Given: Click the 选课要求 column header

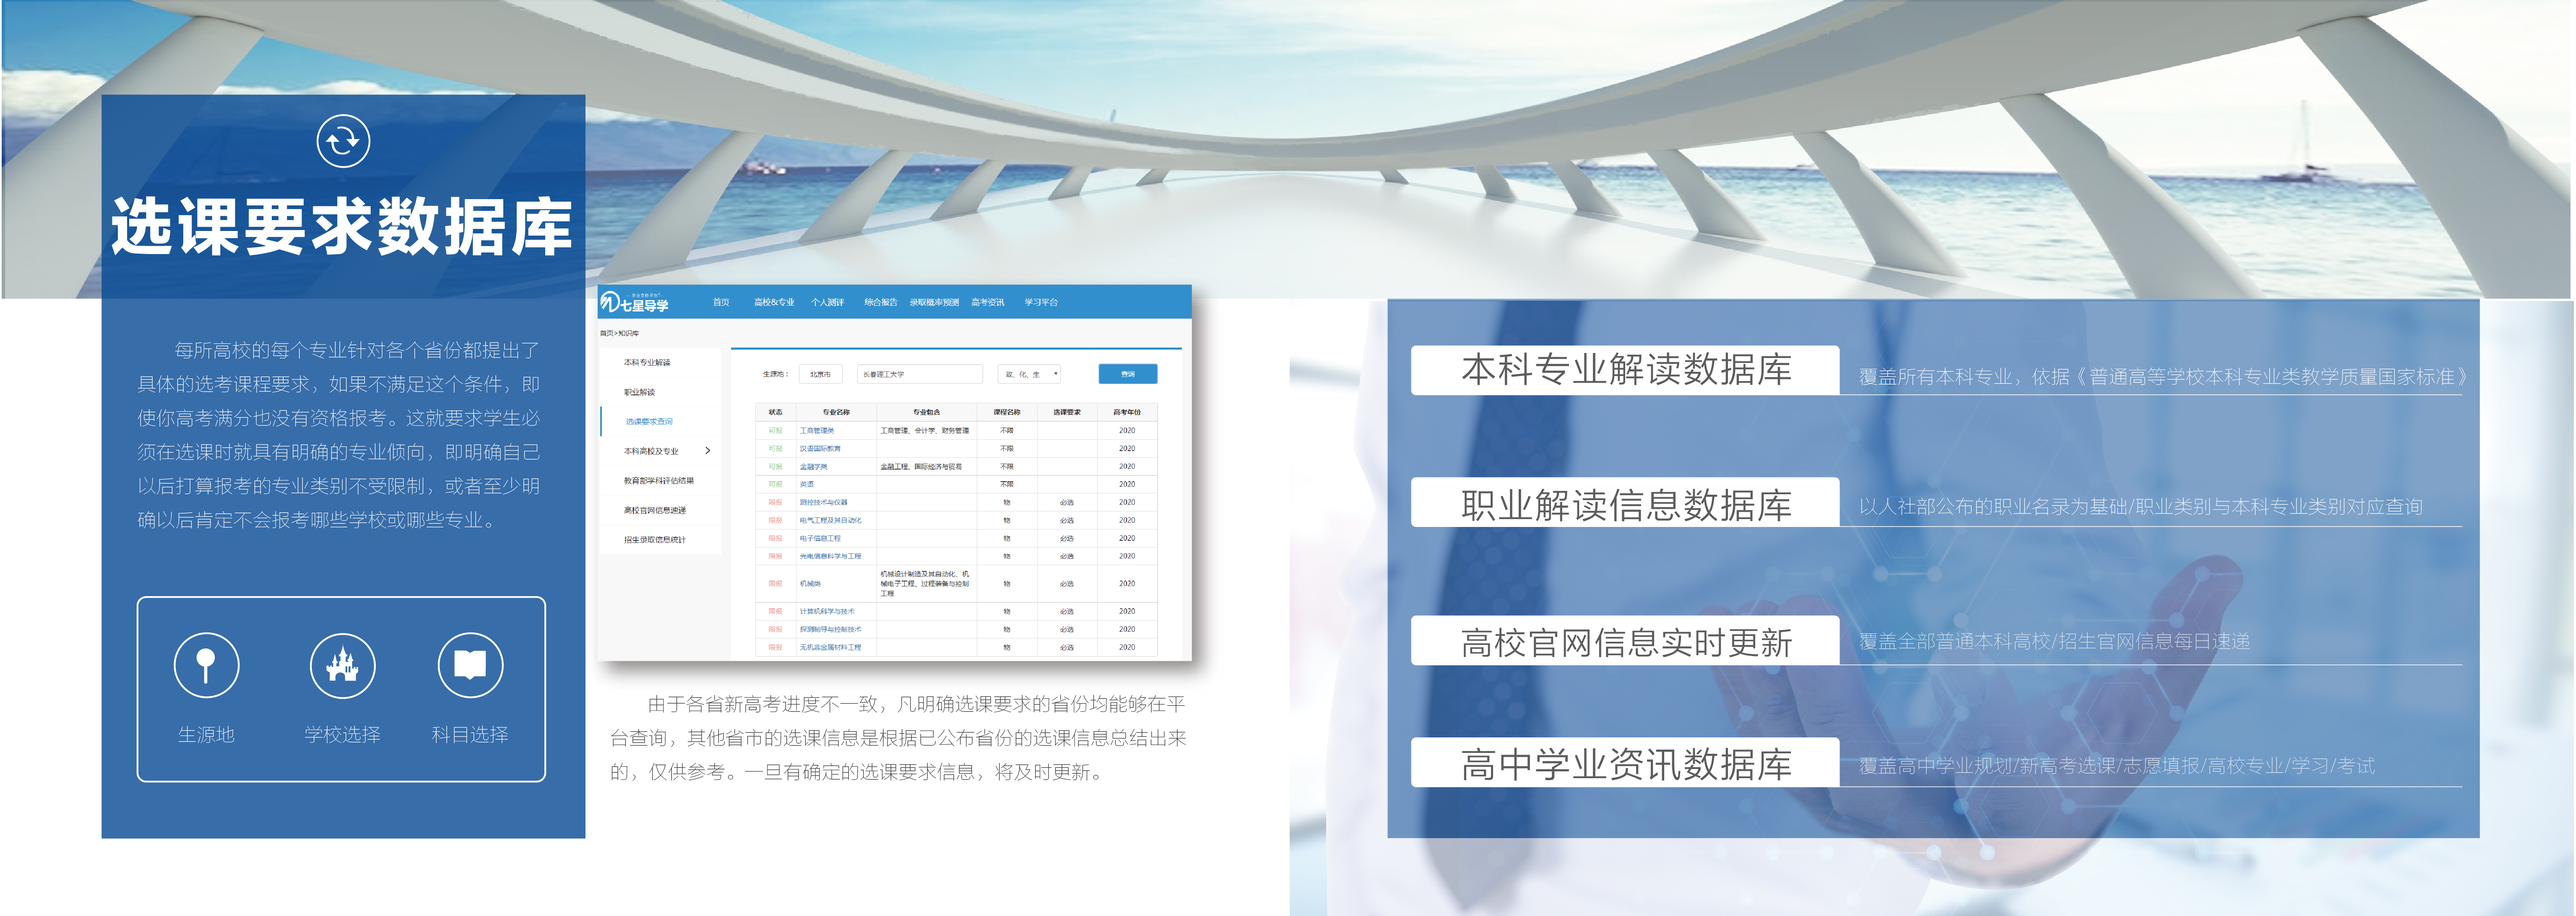Looking at the screenshot, I should coord(1067,412).
